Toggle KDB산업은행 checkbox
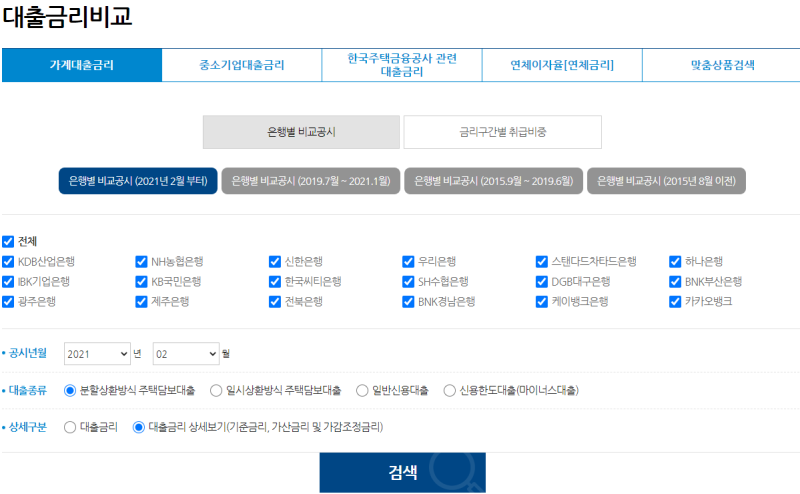Image resolution: width=800 pixels, height=494 pixels. pyautogui.click(x=8, y=262)
